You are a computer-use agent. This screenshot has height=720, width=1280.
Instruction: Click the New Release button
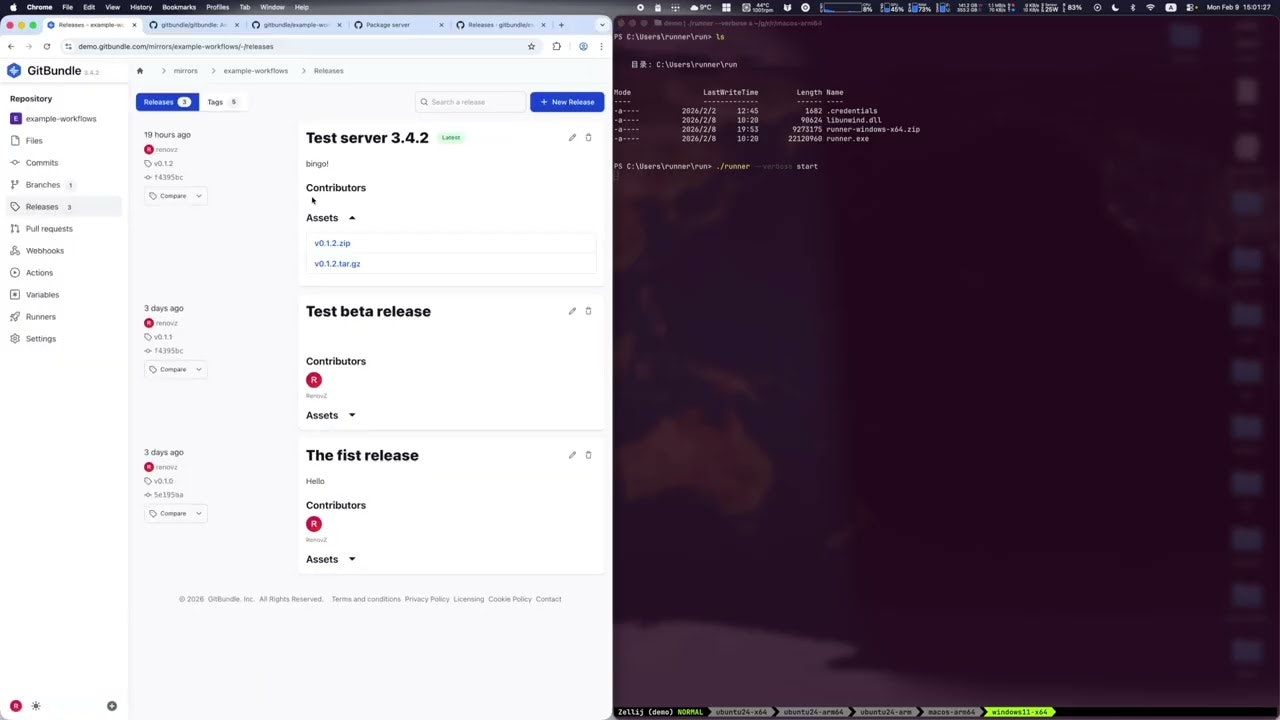567,102
